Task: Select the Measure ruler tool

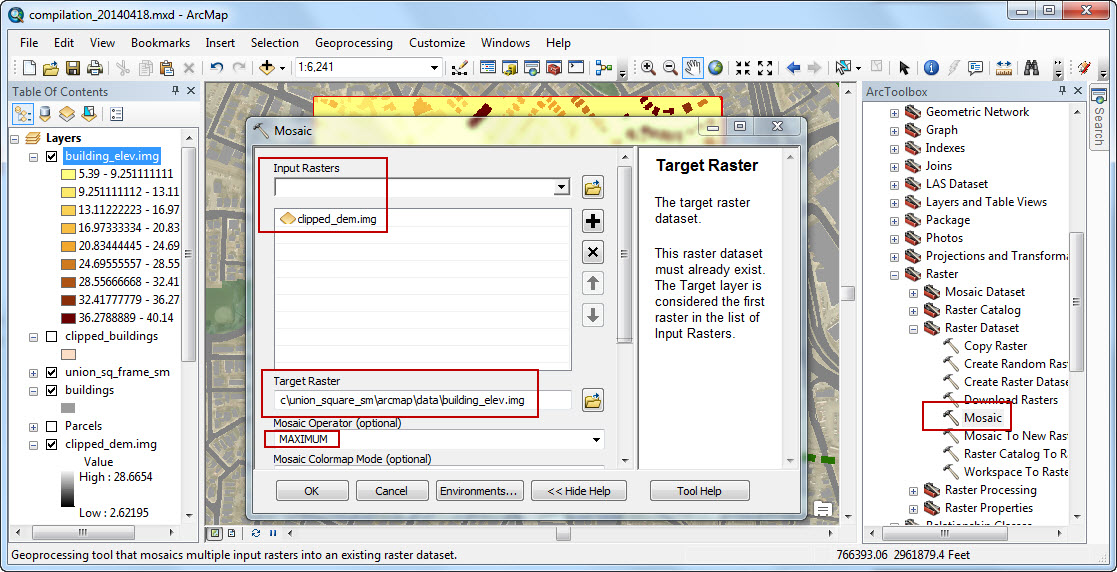Action: point(1004,68)
